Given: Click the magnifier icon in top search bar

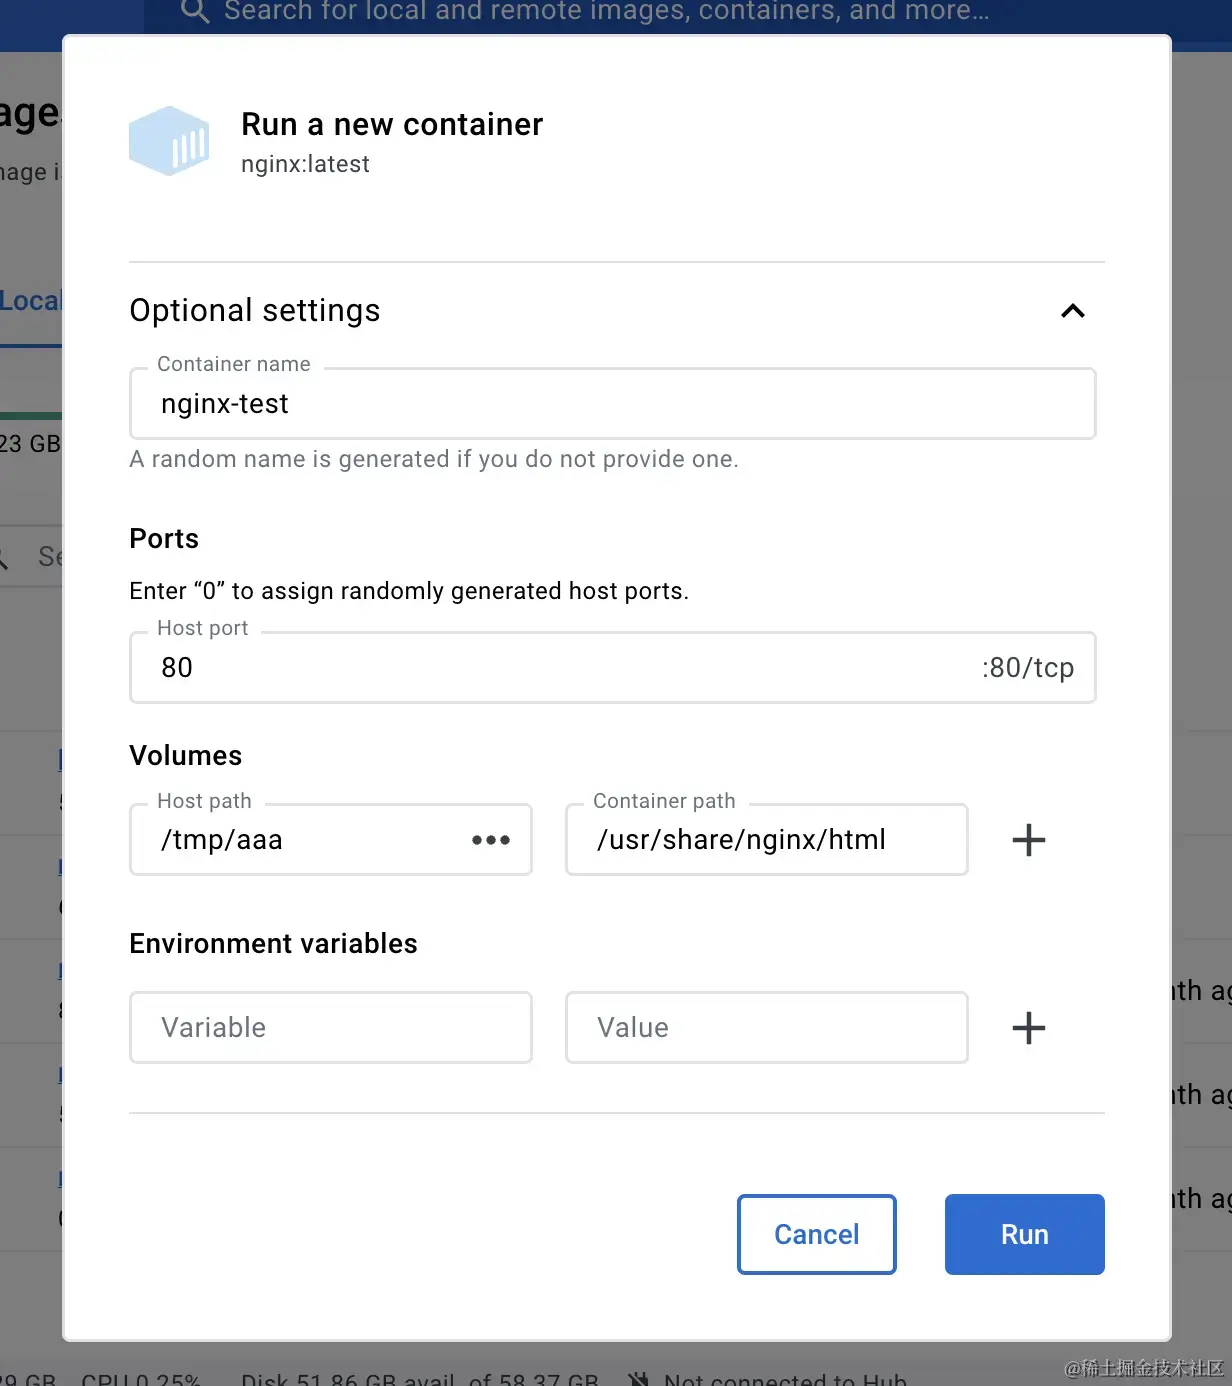Looking at the screenshot, I should pyautogui.click(x=195, y=11).
